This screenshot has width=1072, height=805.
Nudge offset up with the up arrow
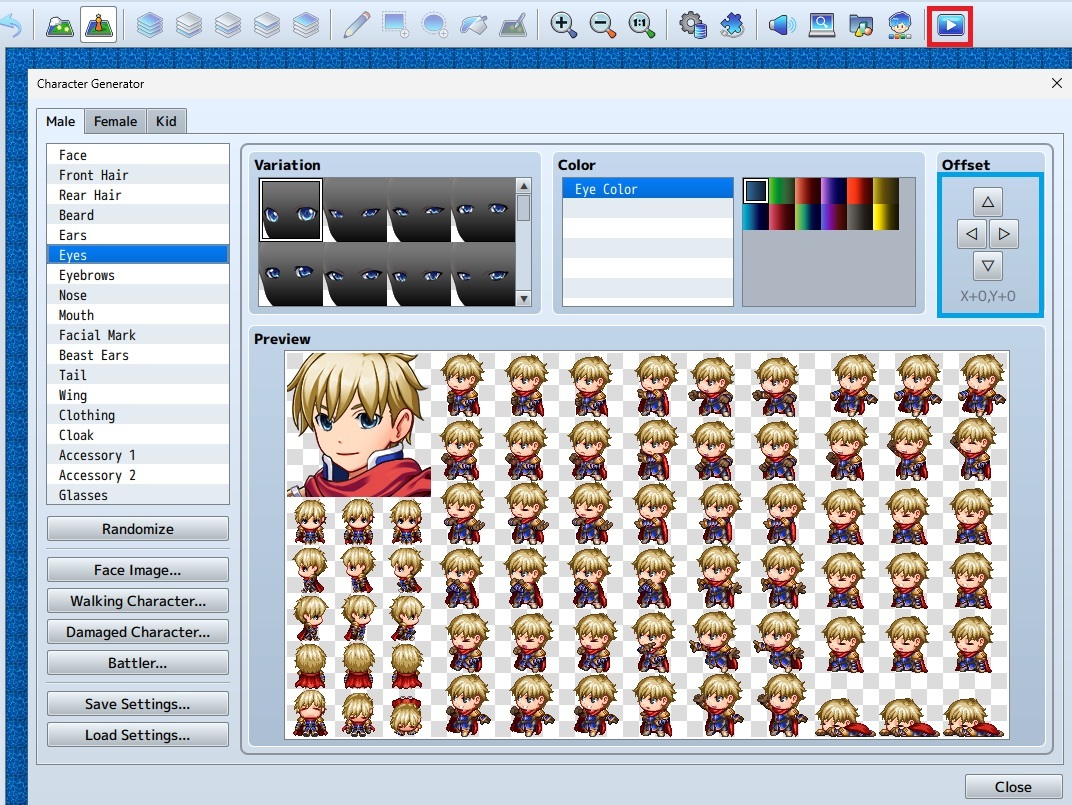[x=987, y=203]
